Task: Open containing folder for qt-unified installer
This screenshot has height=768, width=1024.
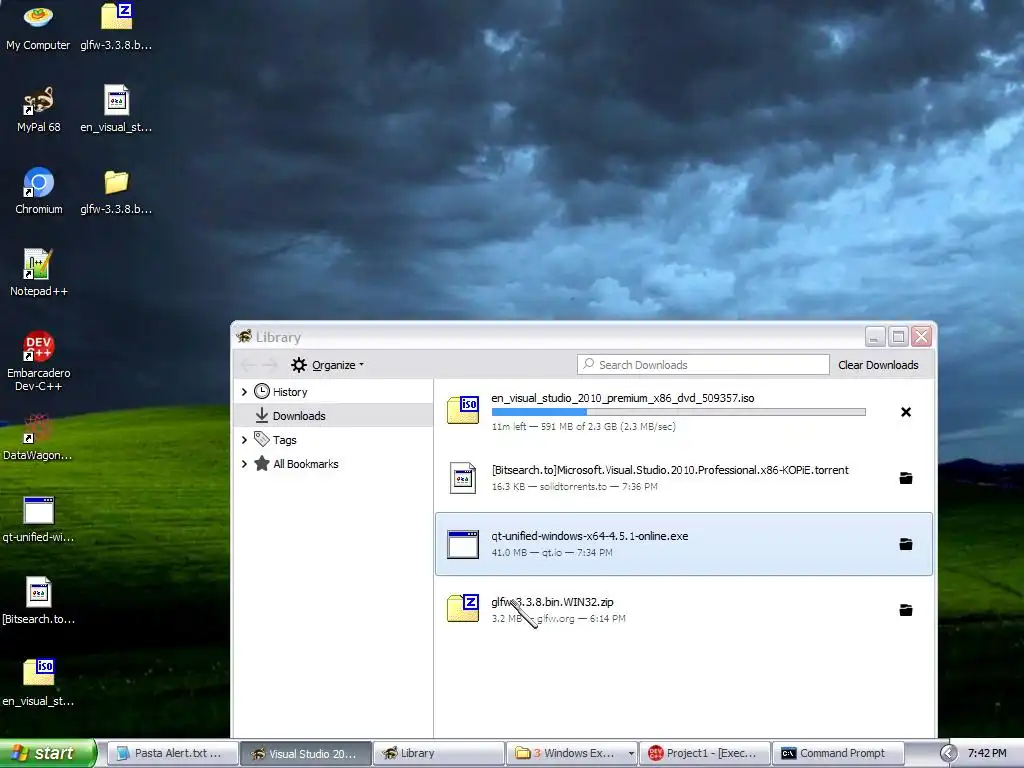Action: point(906,544)
